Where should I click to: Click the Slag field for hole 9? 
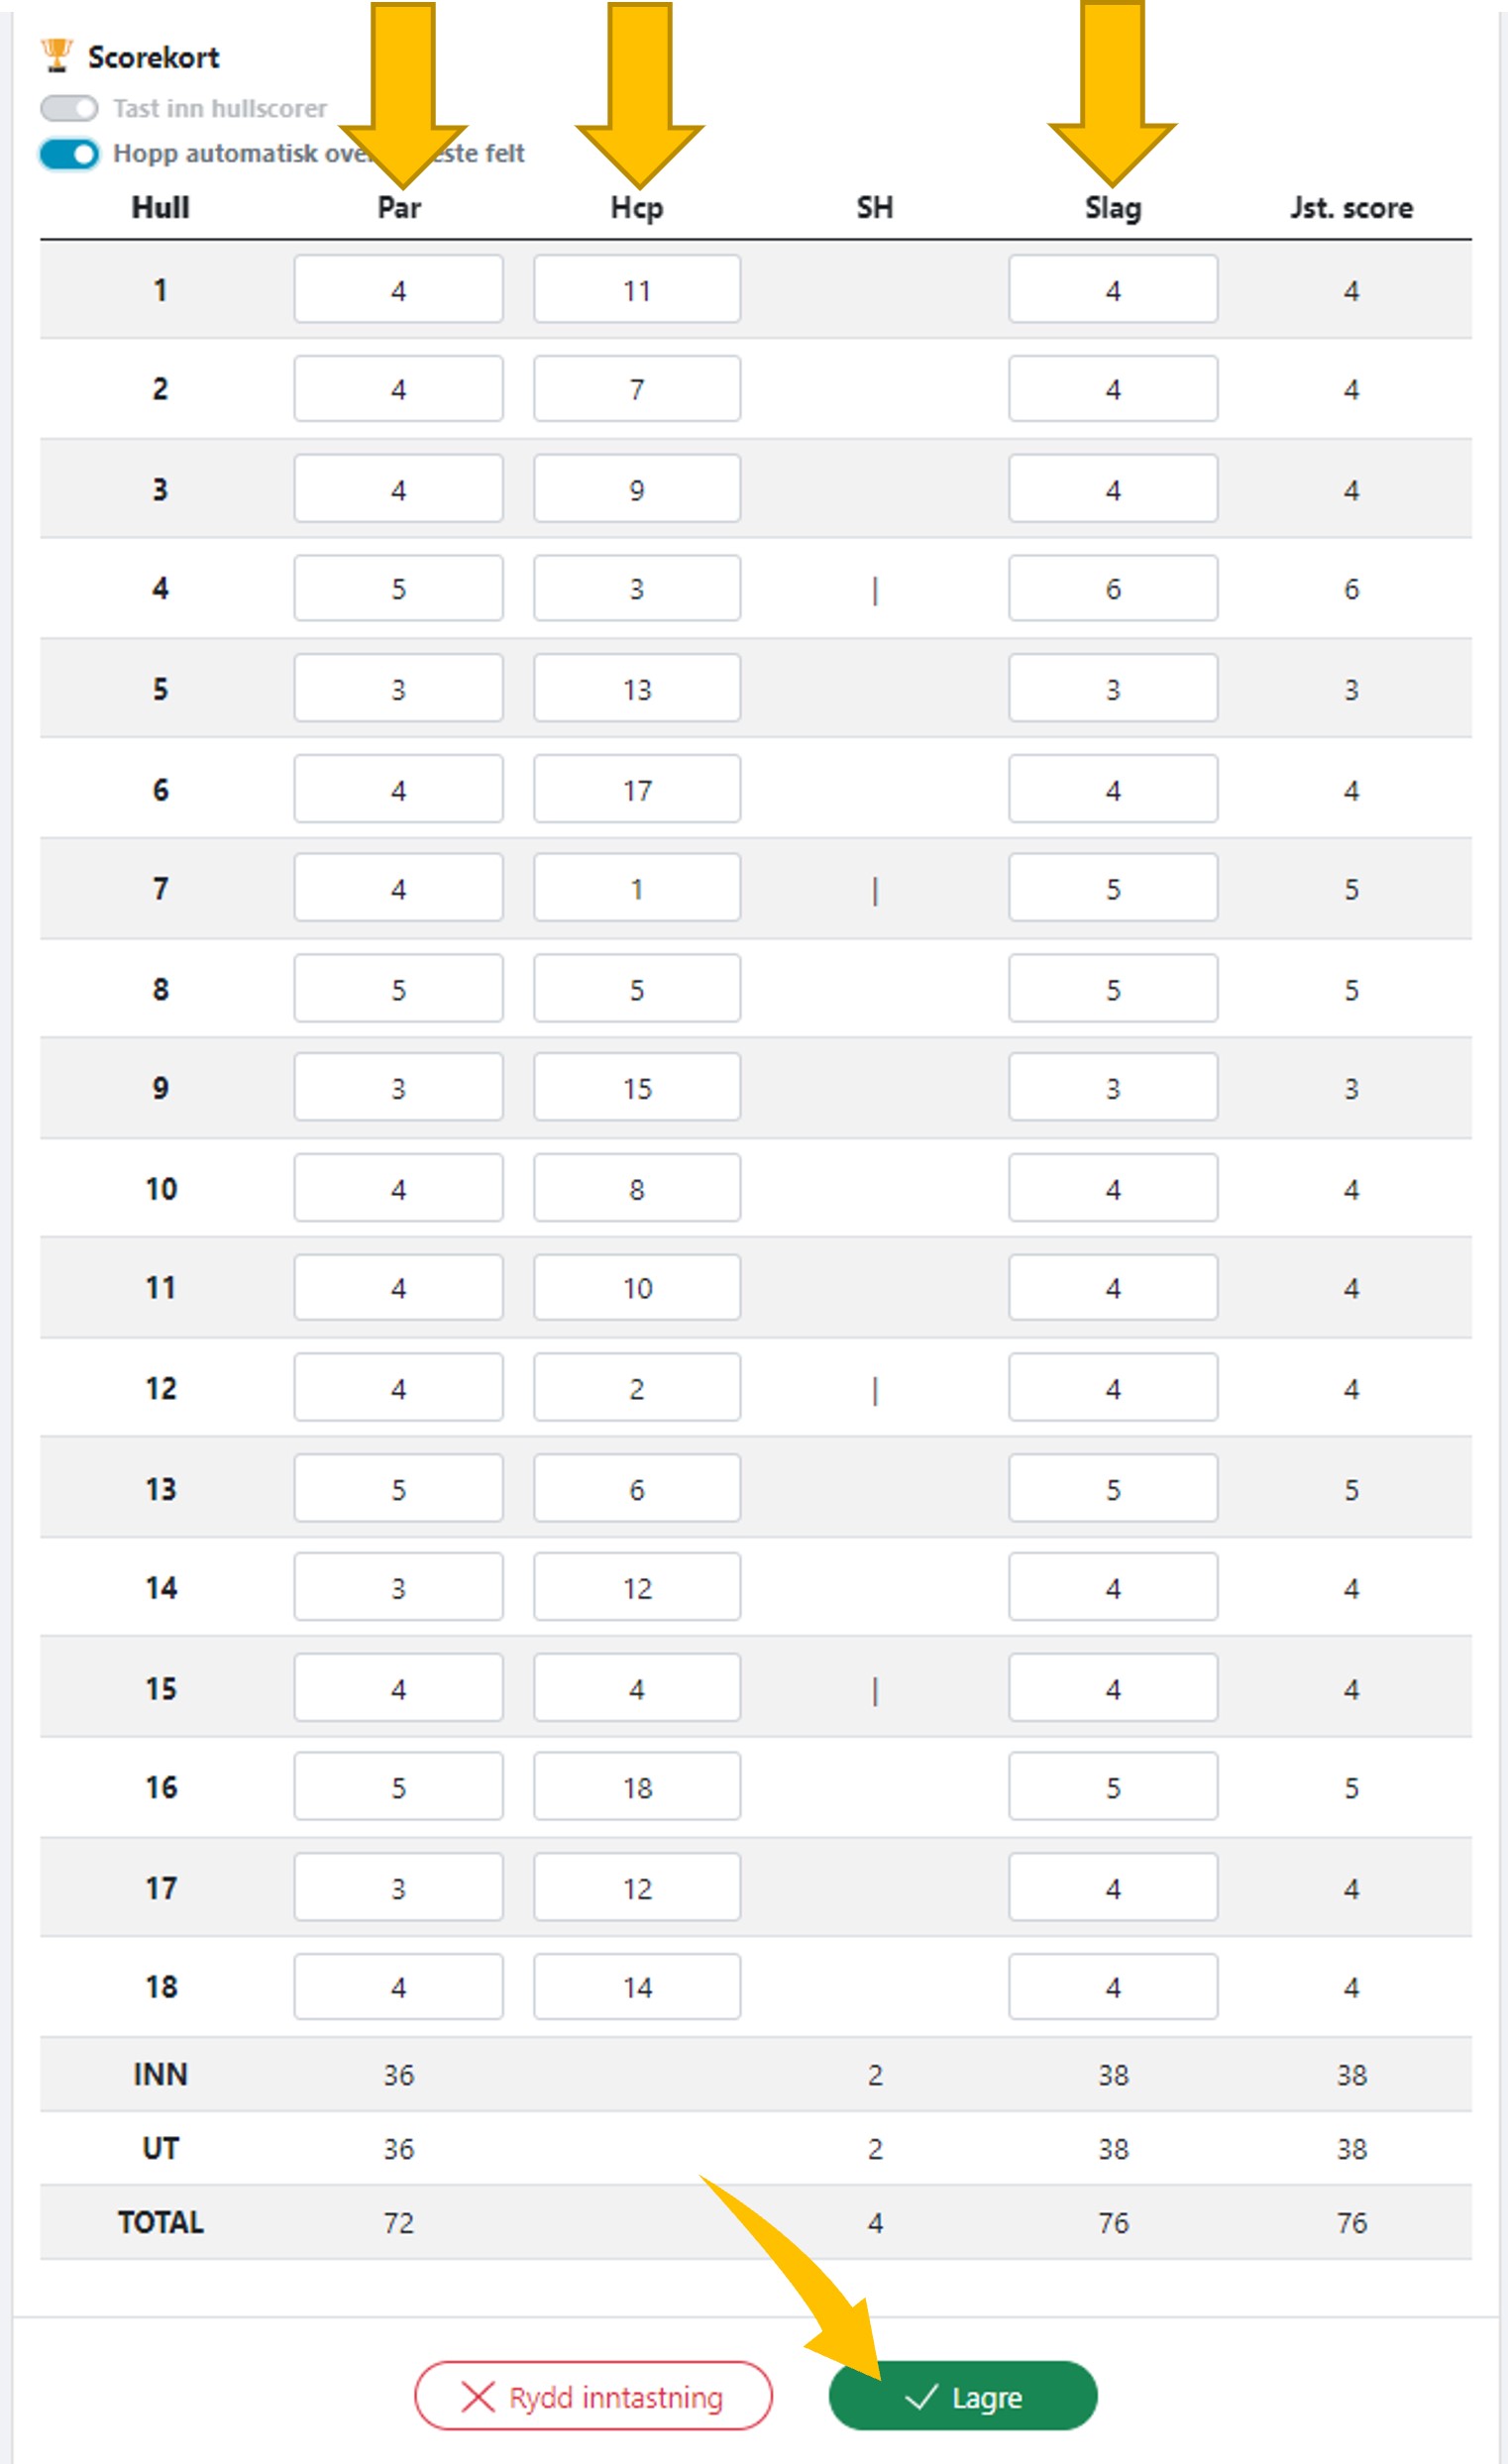click(1113, 1087)
